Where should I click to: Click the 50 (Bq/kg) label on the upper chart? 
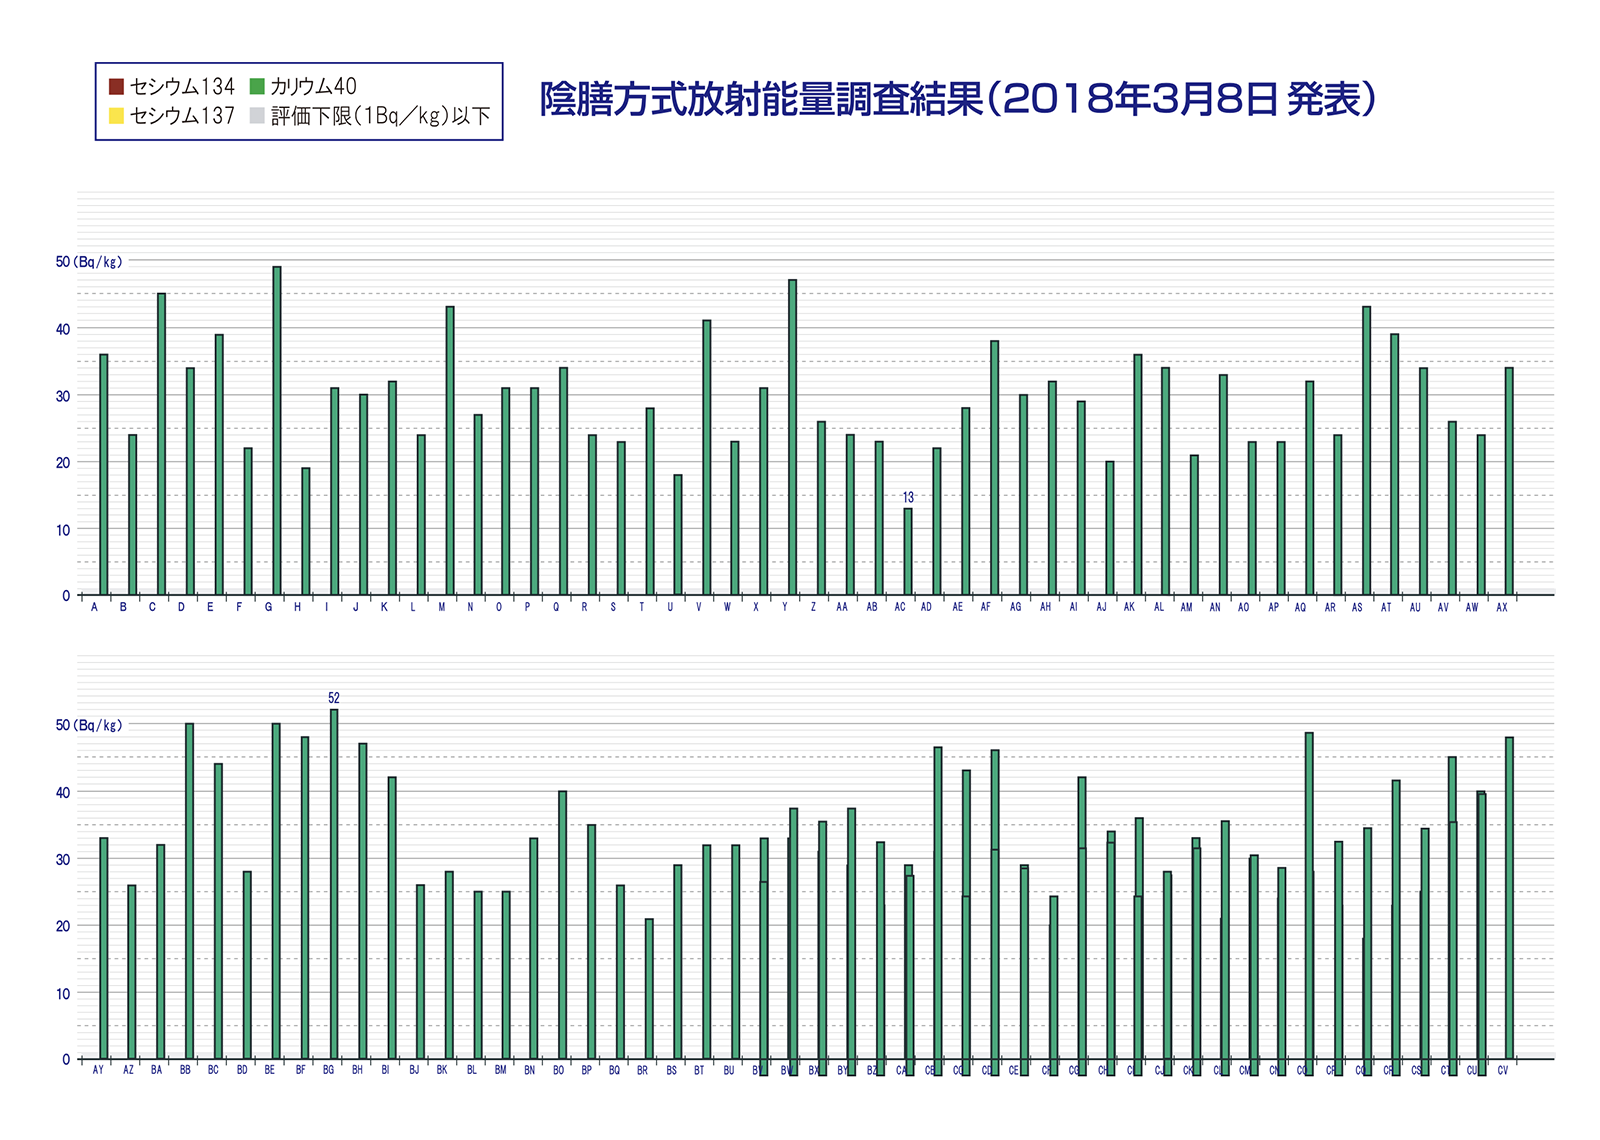[x=89, y=262]
